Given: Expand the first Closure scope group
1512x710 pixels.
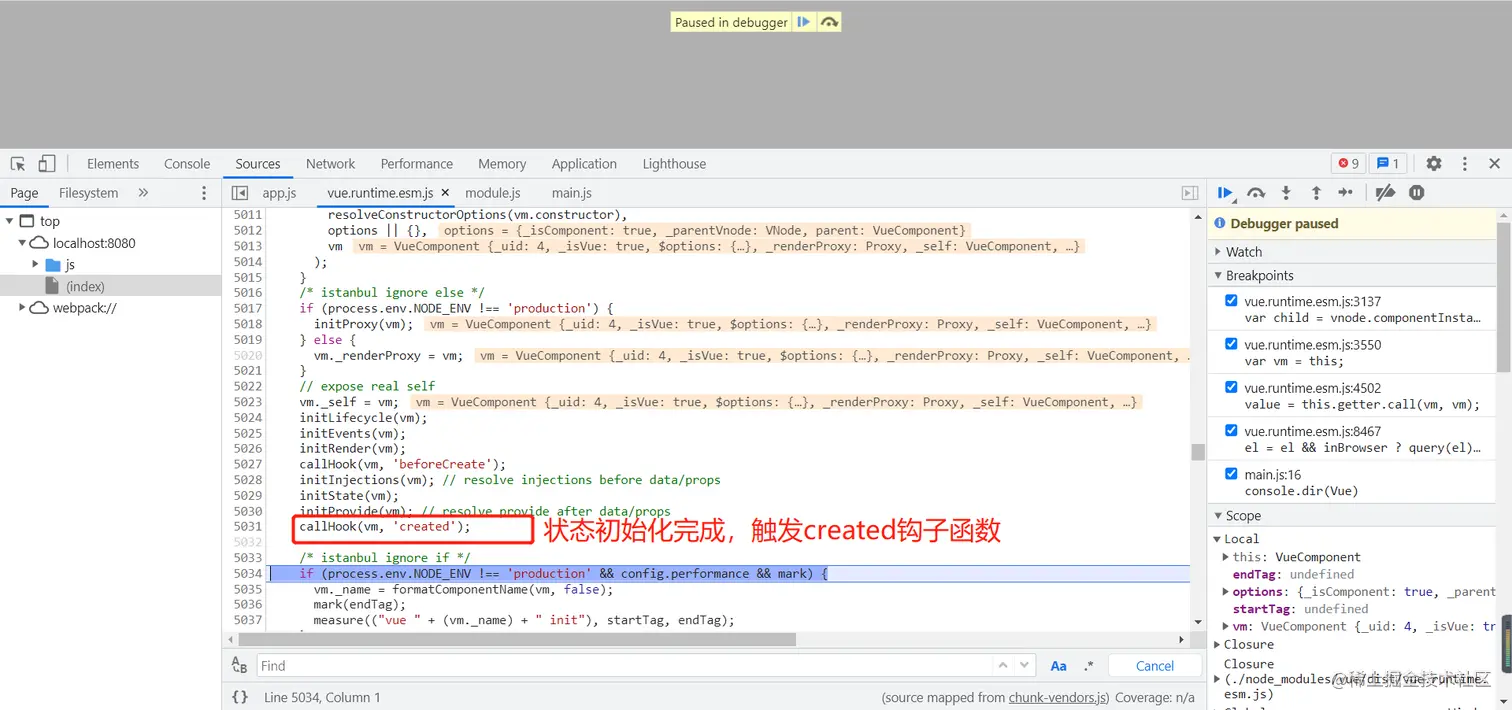Looking at the screenshot, I should click(1217, 645).
